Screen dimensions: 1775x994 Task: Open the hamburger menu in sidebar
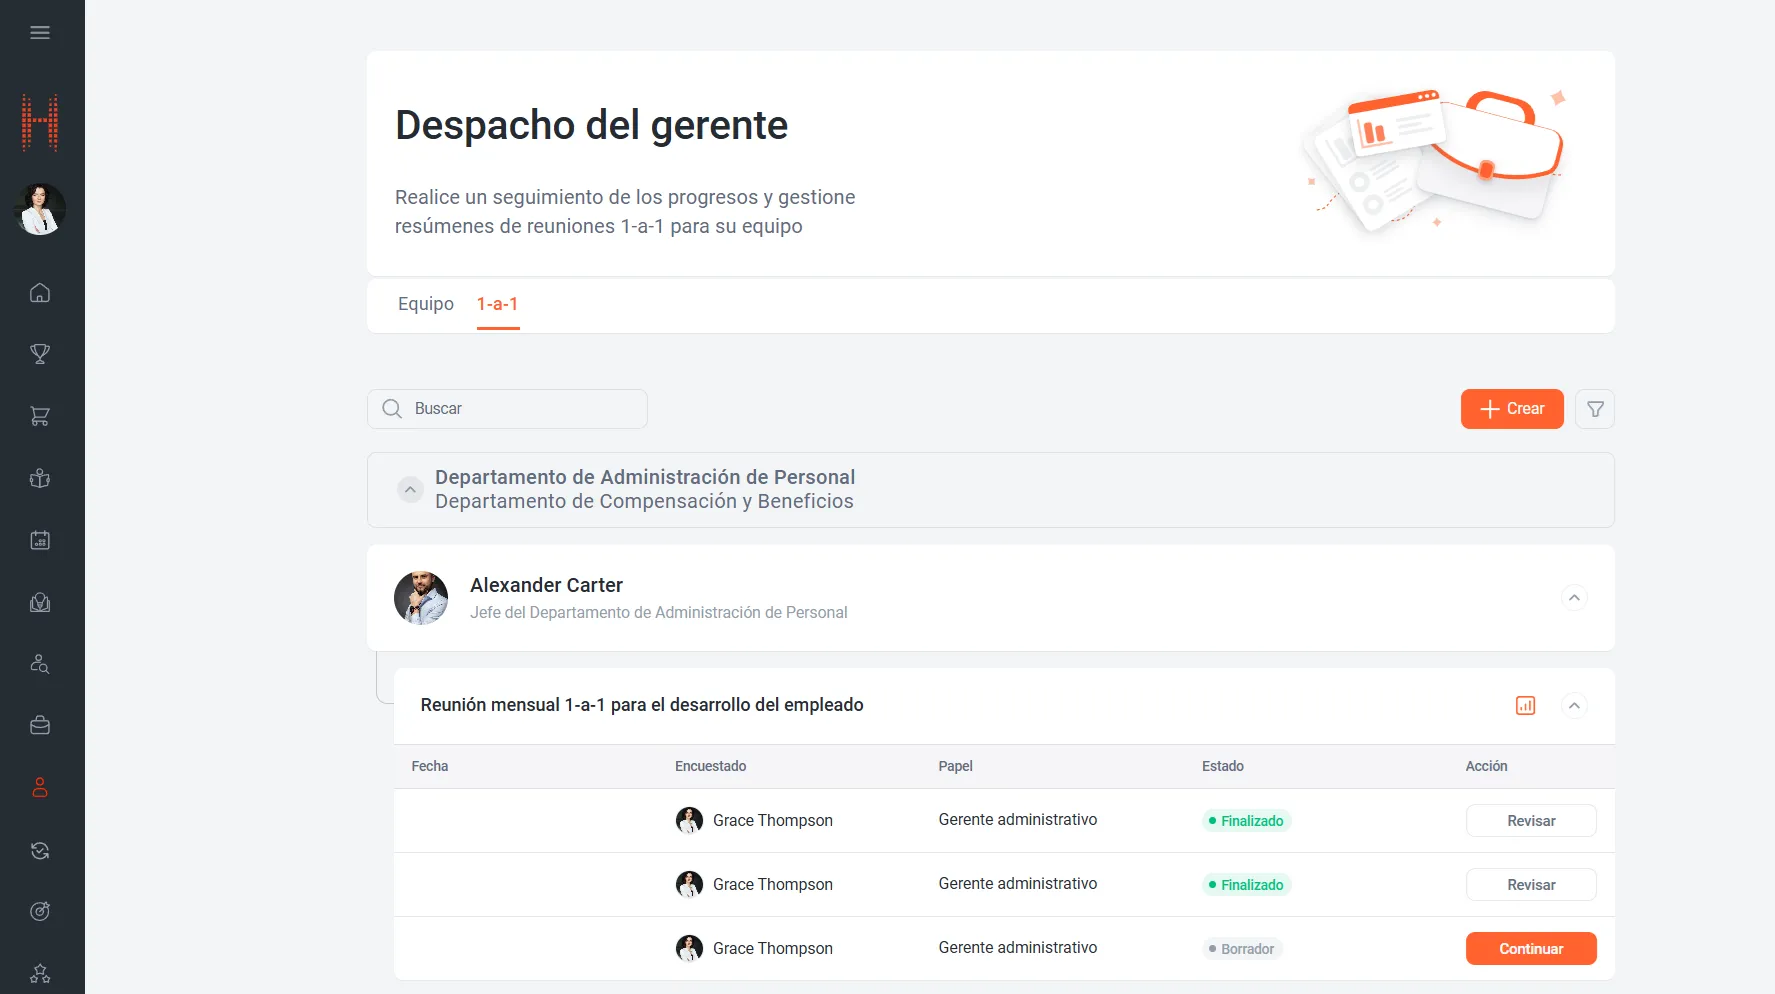point(40,33)
